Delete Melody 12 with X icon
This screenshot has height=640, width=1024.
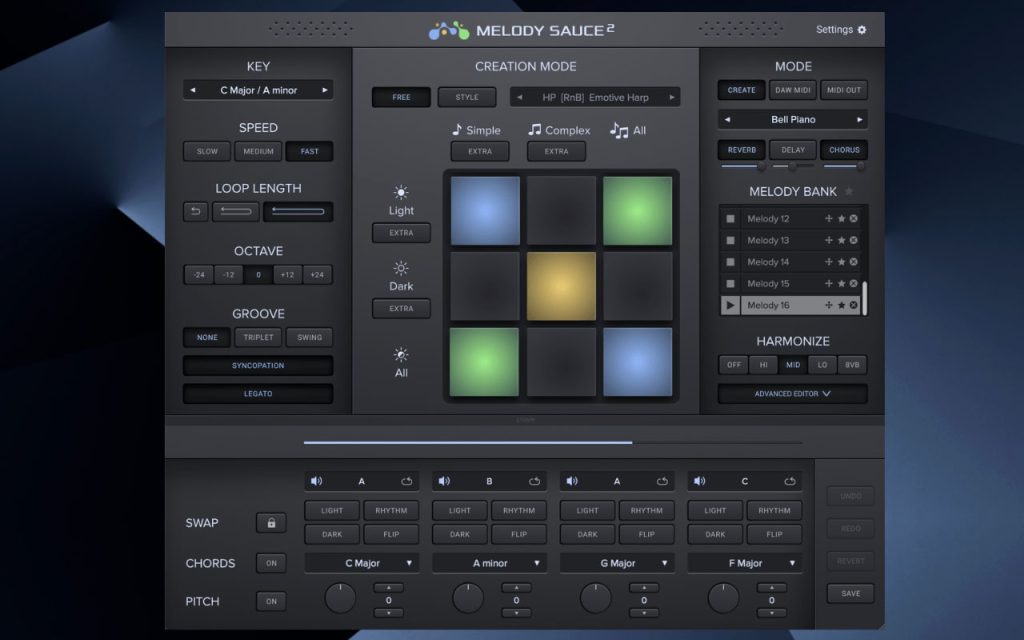point(854,219)
